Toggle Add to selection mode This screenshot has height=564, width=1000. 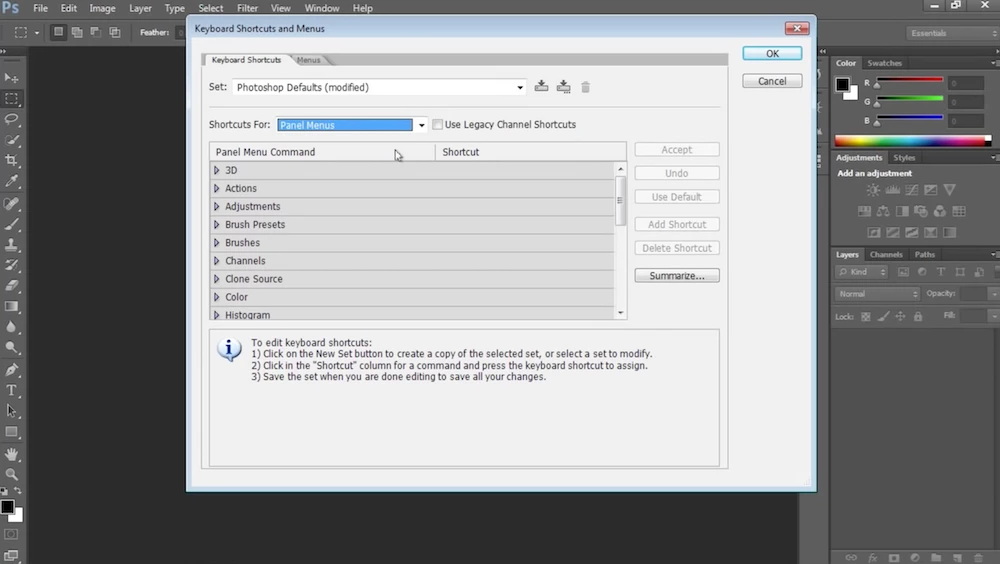coord(77,32)
